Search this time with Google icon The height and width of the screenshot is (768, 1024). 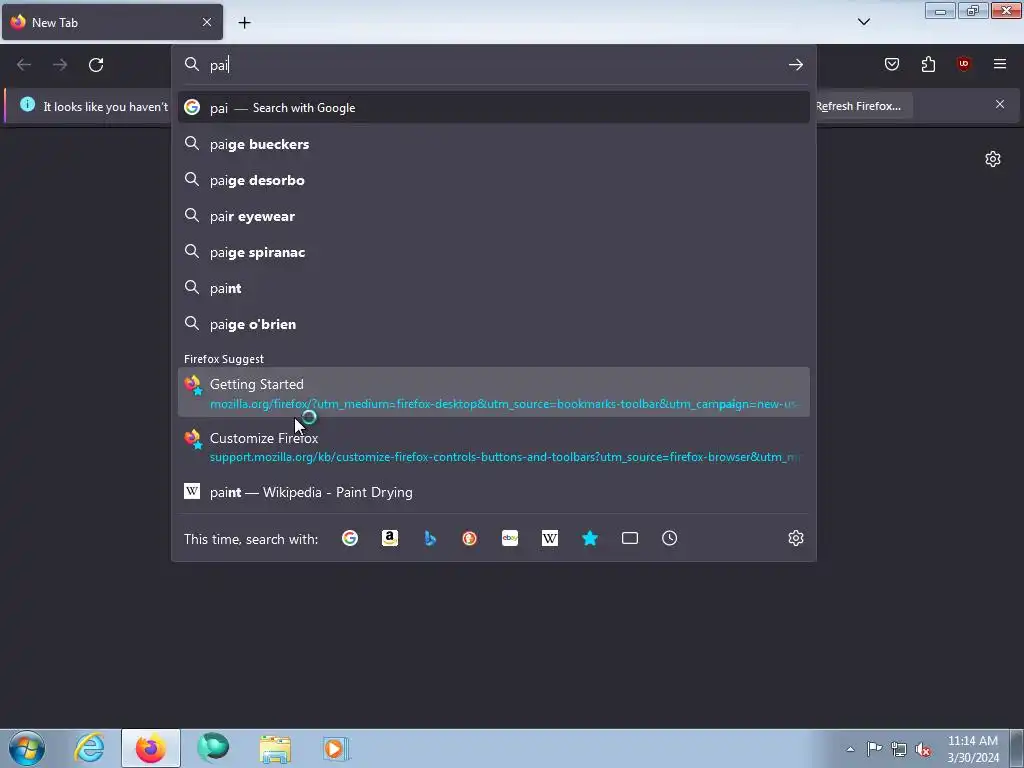(x=350, y=538)
